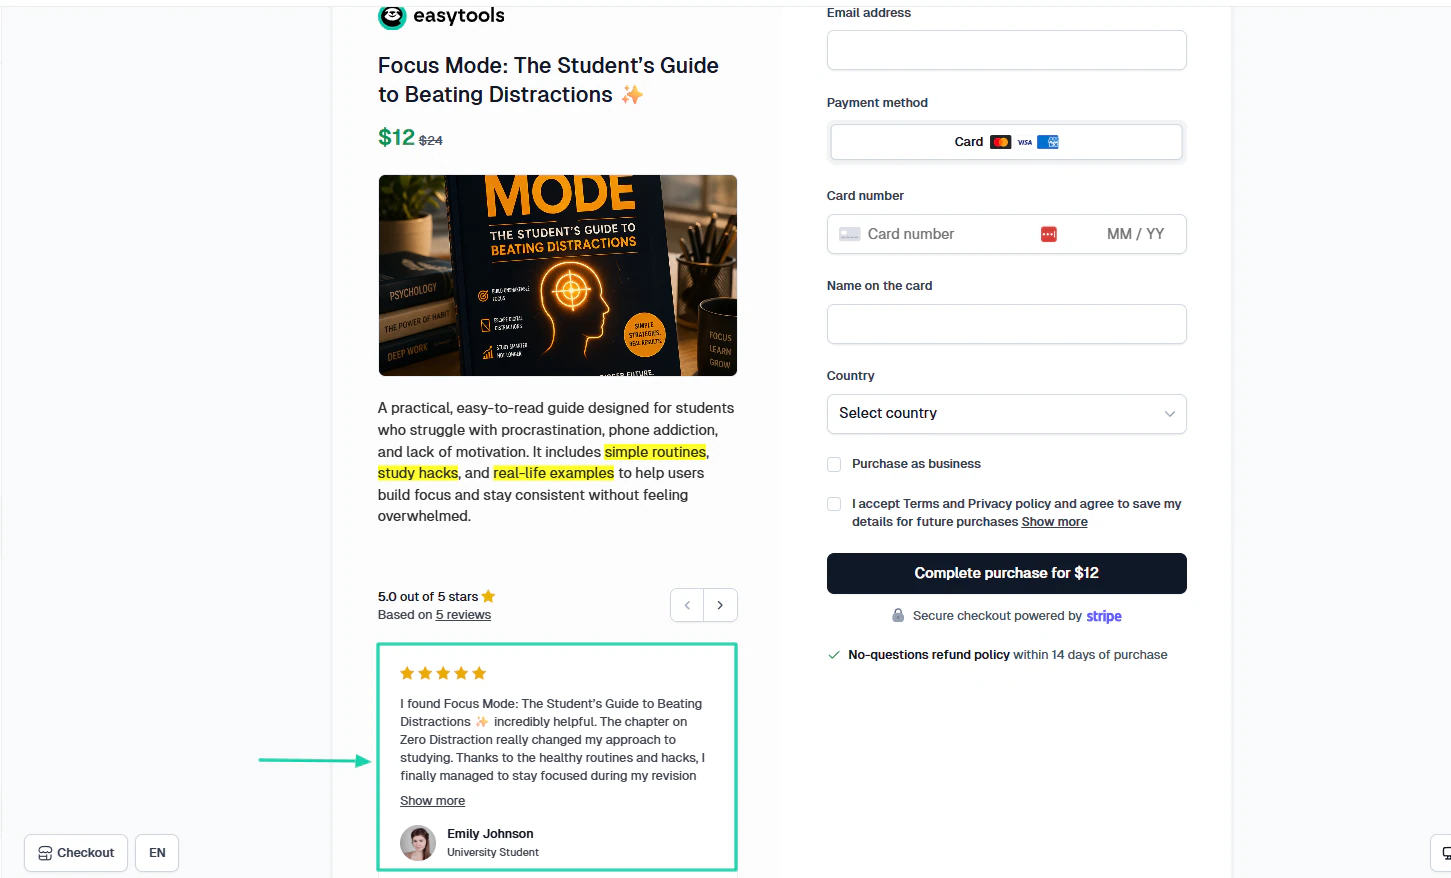The image size is (1451, 878).
Task: Click the product title Focus Mode heading
Action: tap(548, 80)
